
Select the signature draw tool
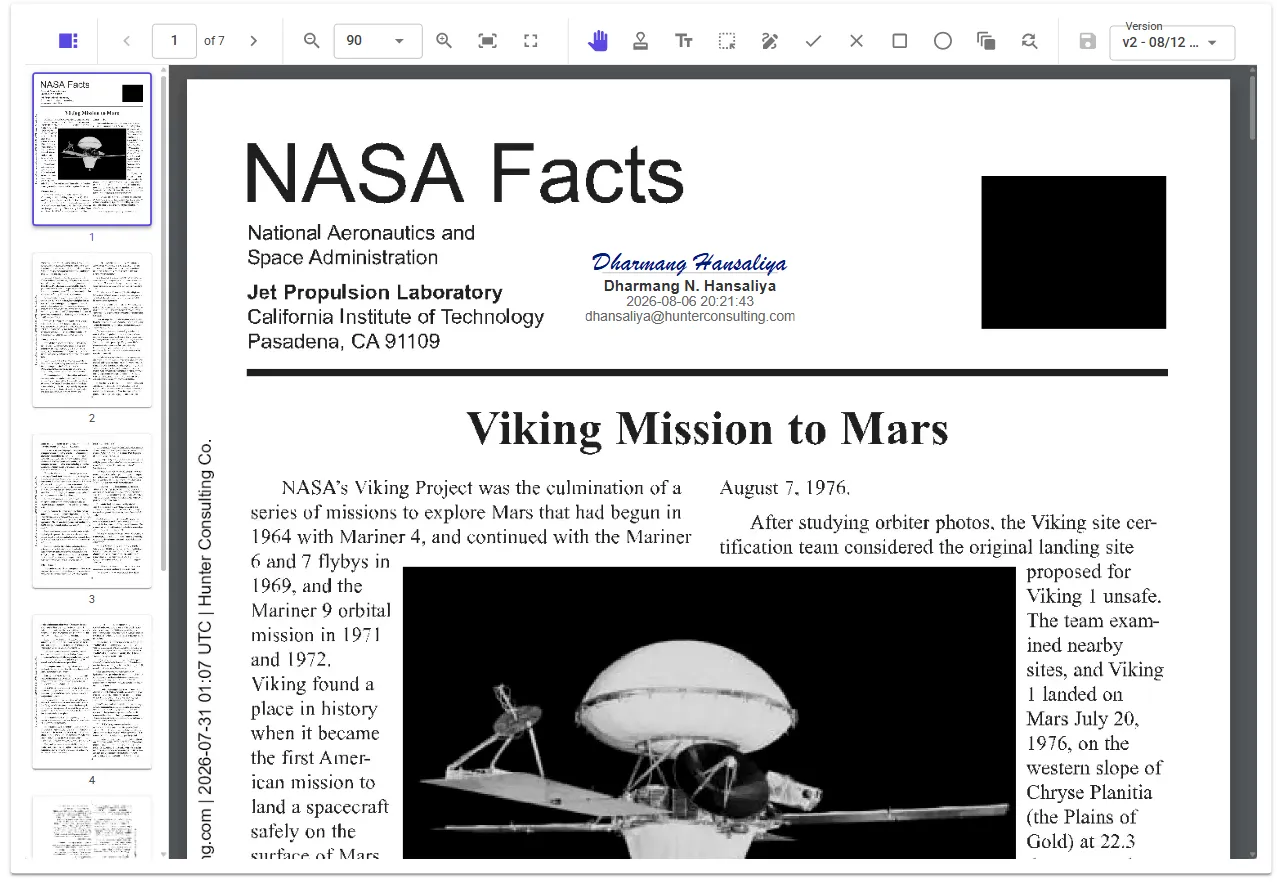pos(769,41)
